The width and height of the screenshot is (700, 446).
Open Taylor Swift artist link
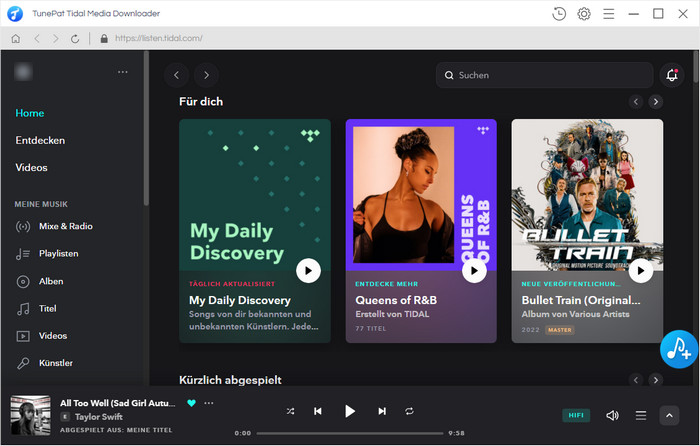click(x=99, y=417)
